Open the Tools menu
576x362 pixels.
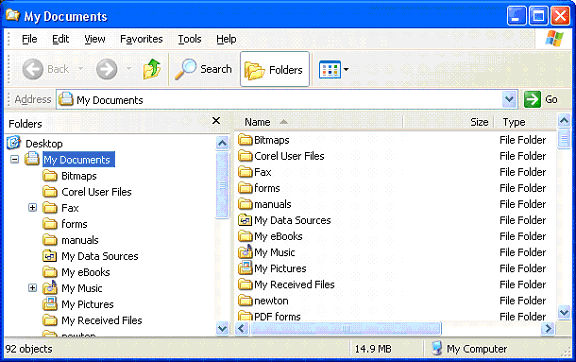click(190, 39)
